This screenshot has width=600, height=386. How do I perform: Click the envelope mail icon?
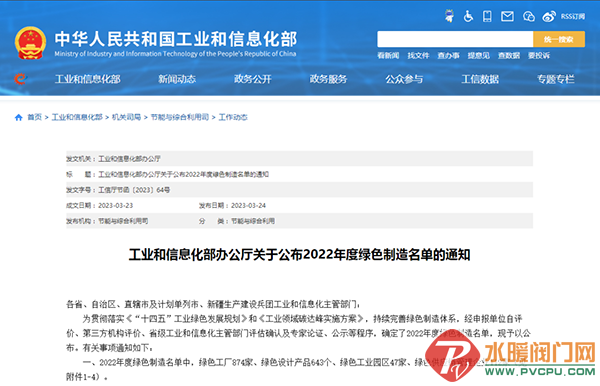click(x=507, y=16)
